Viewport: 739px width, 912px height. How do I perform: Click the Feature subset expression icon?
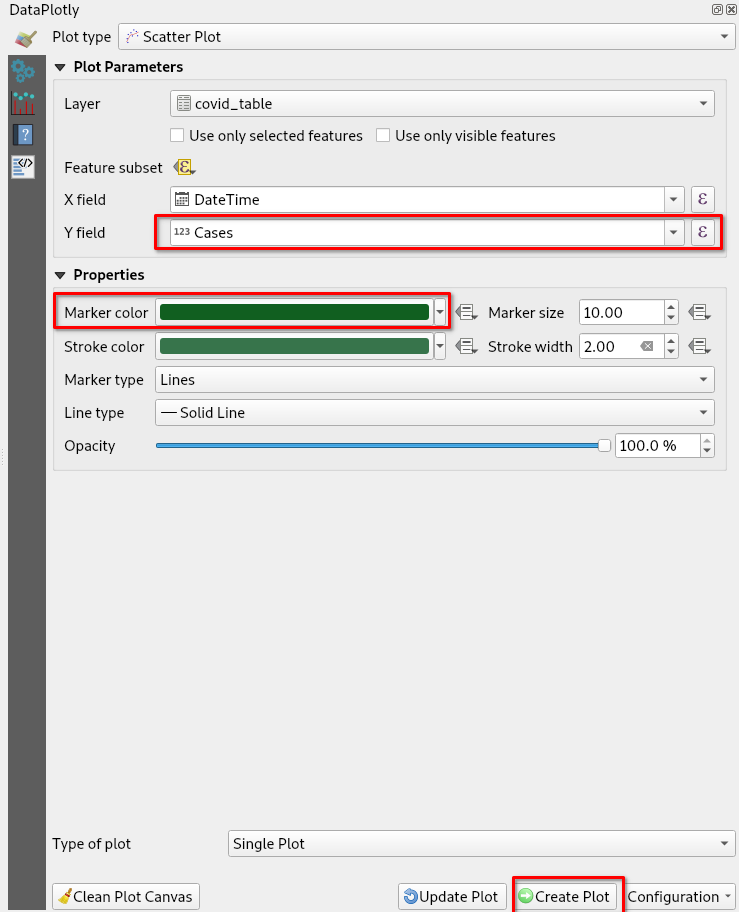click(x=184, y=168)
